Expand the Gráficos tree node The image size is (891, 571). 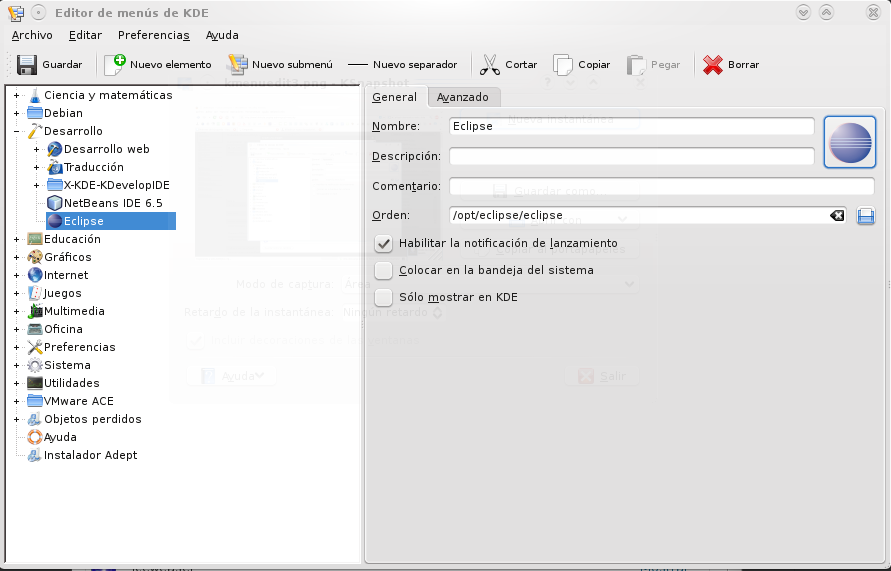pos(16,257)
